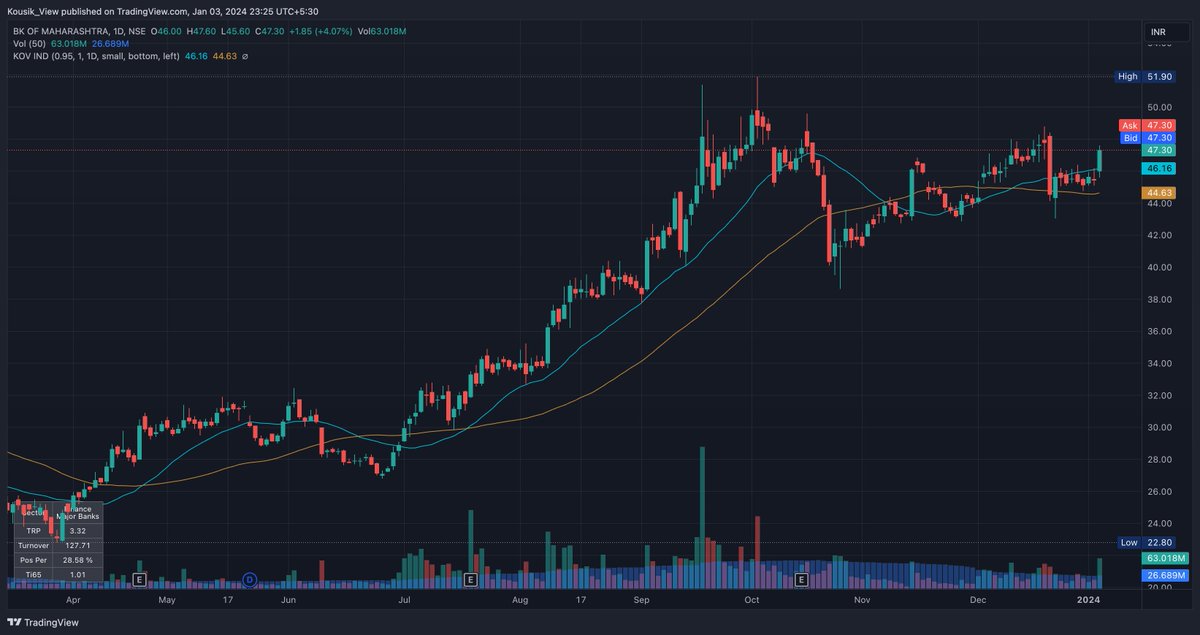Image resolution: width=1200 pixels, height=635 pixels.
Task: Select the KOV IND indicator legend
Action: (x=97, y=56)
